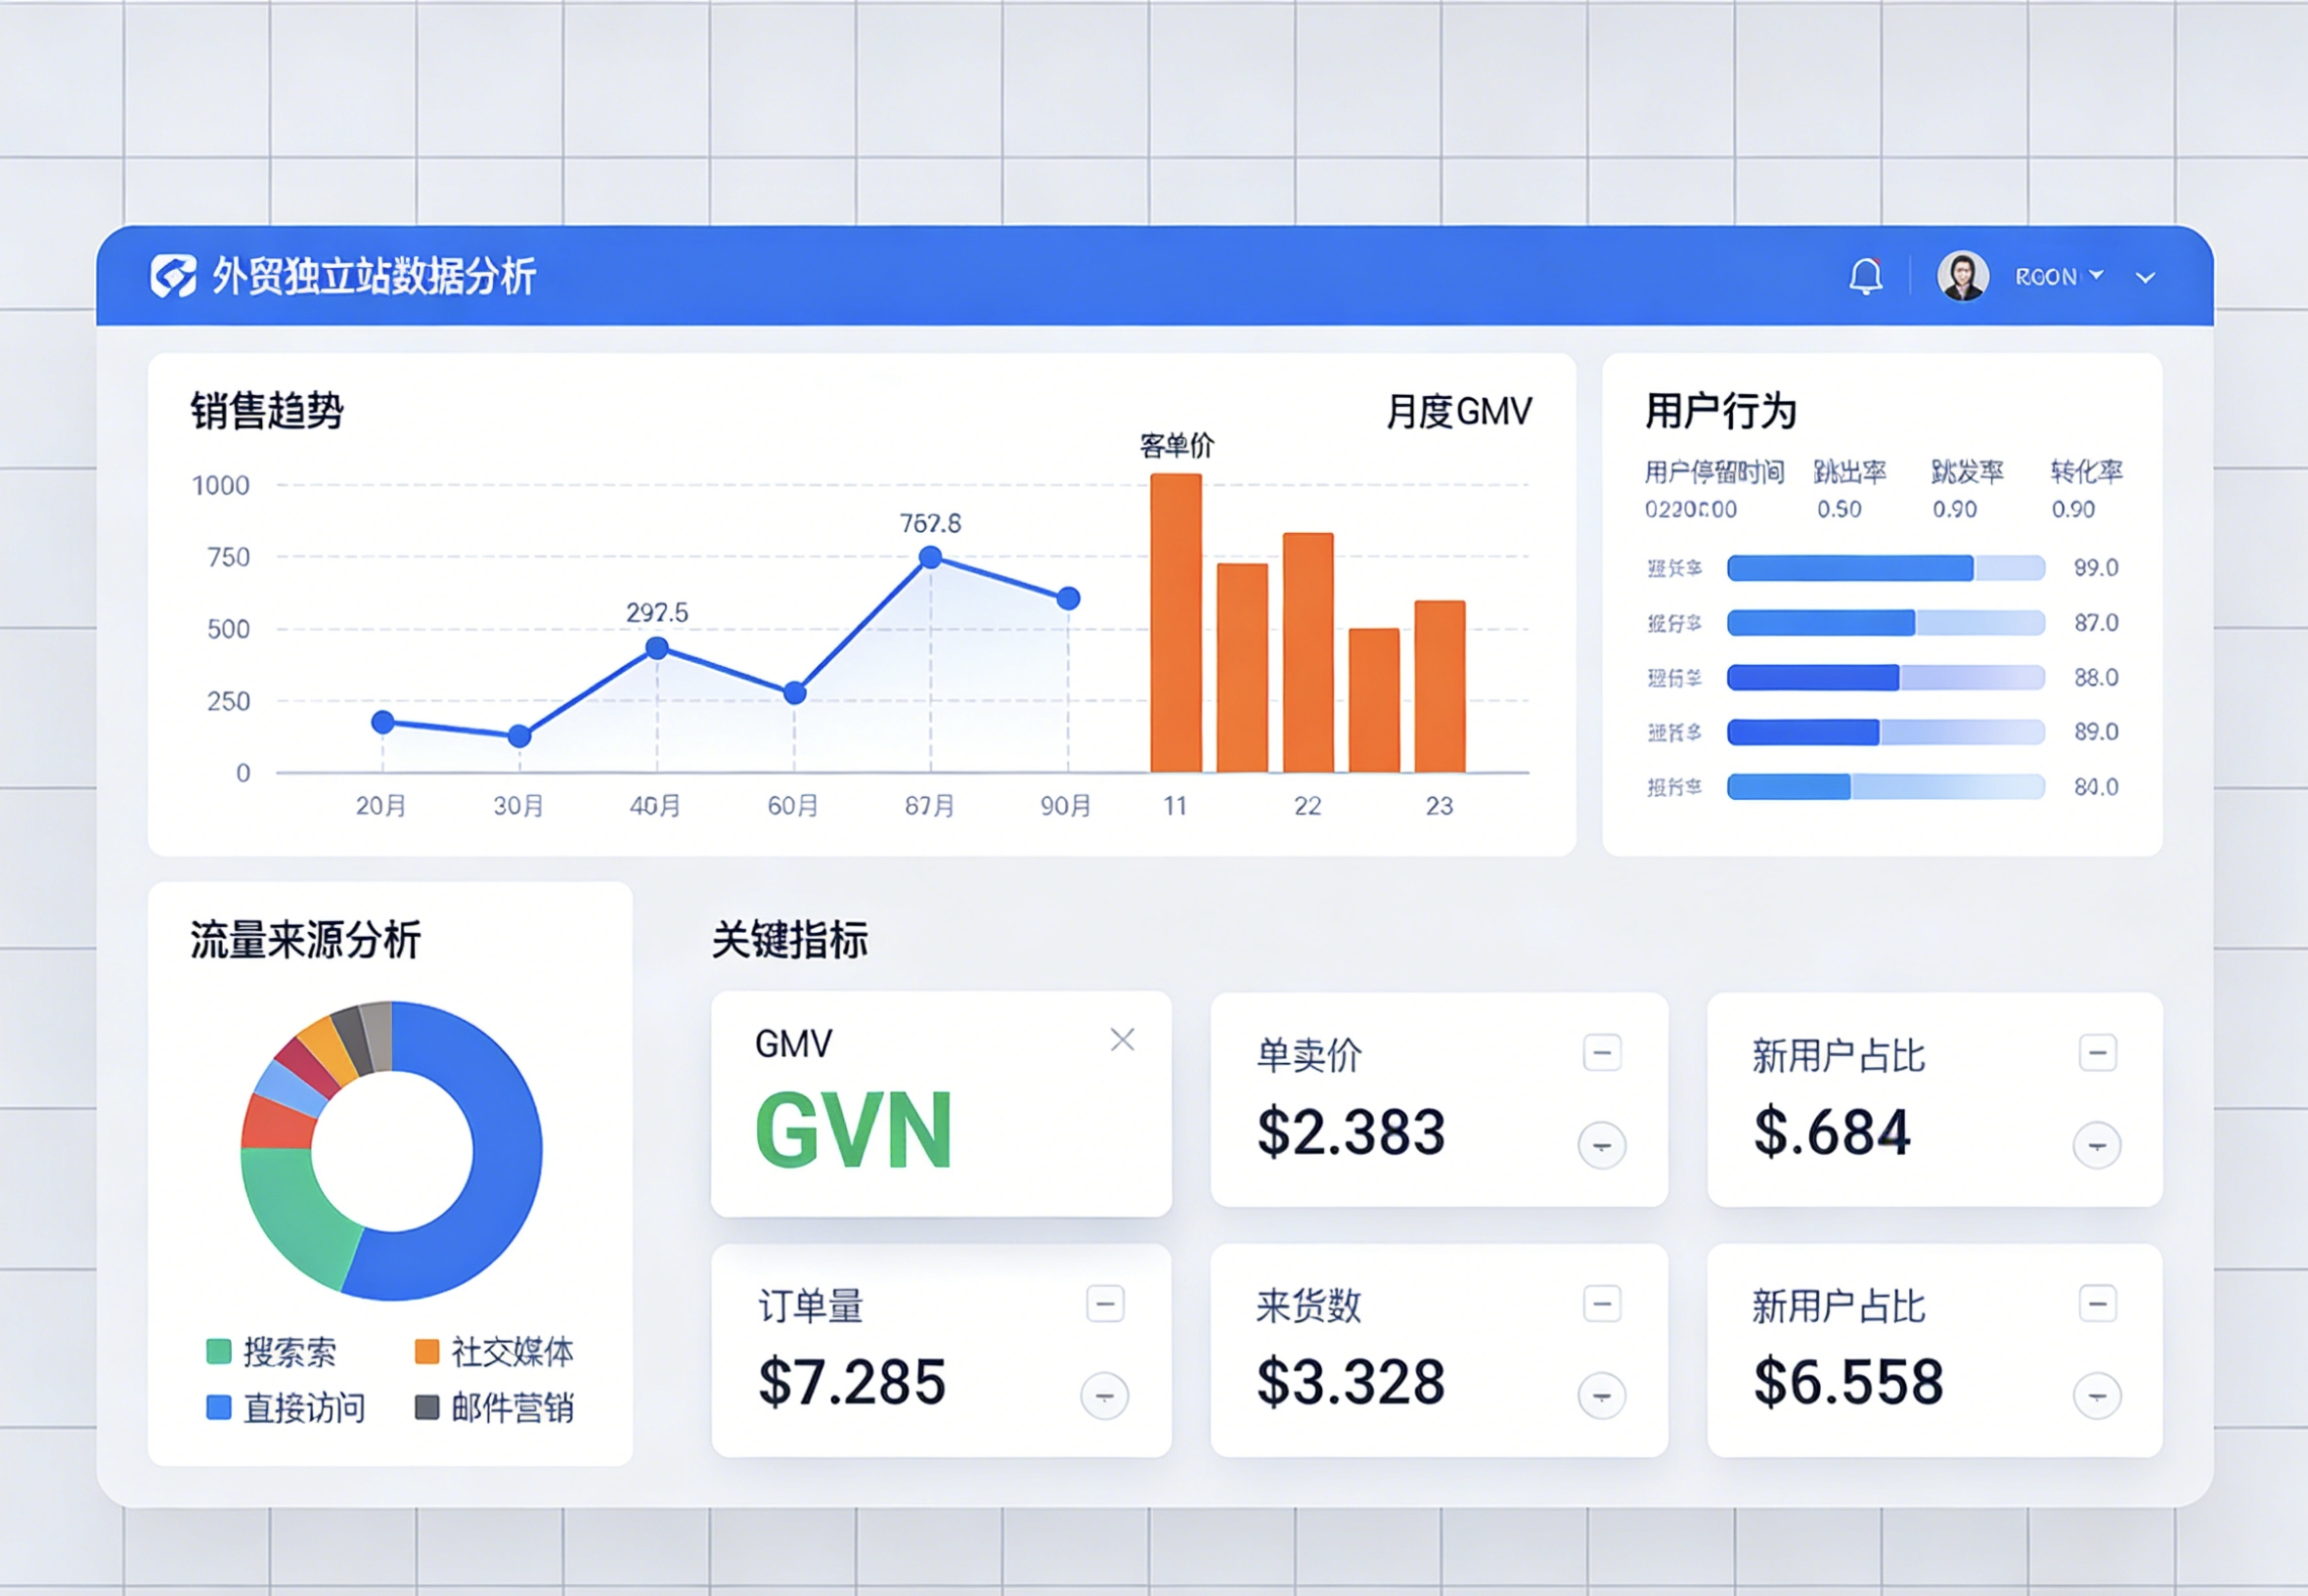Viewport: 2308px width, 1596px height.
Task: Open the RGON account dropdown
Action: pyautogui.click(x=2059, y=276)
